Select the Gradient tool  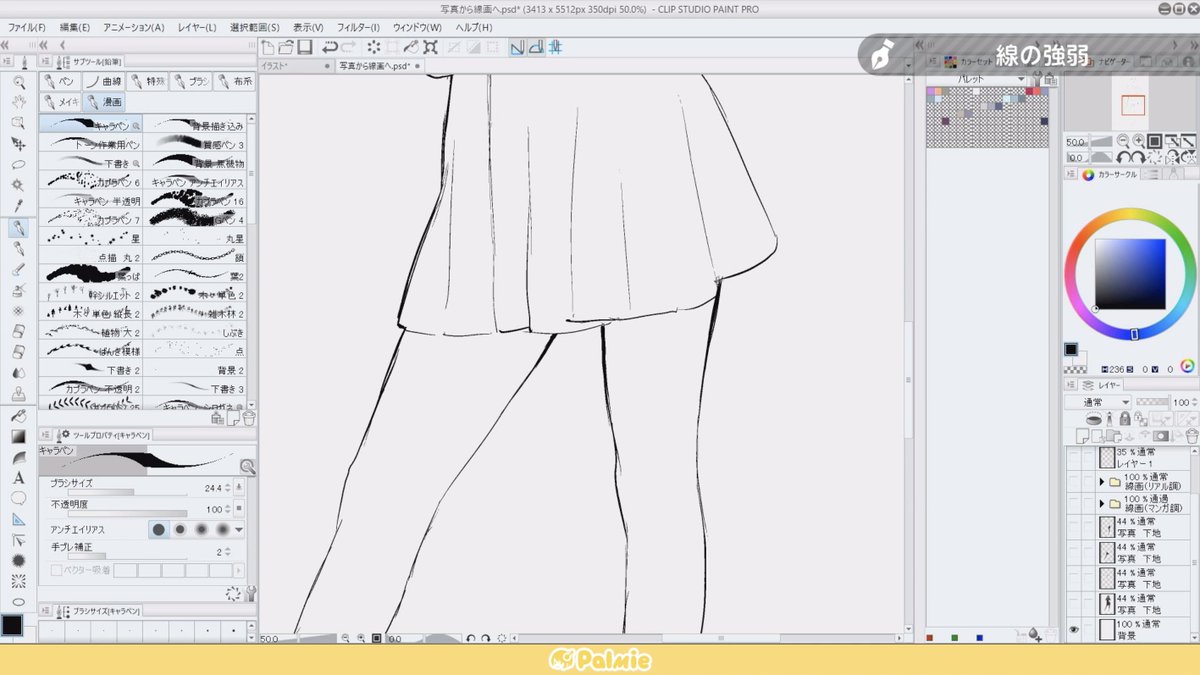[x=18, y=436]
